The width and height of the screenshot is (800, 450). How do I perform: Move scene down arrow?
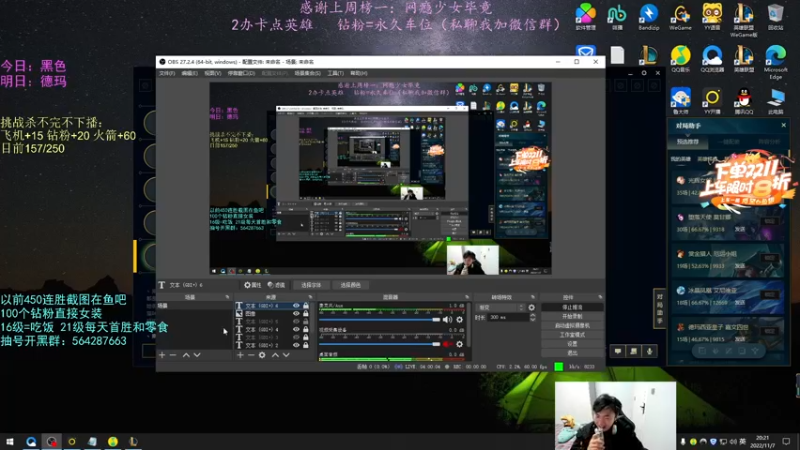pos(197,355)
